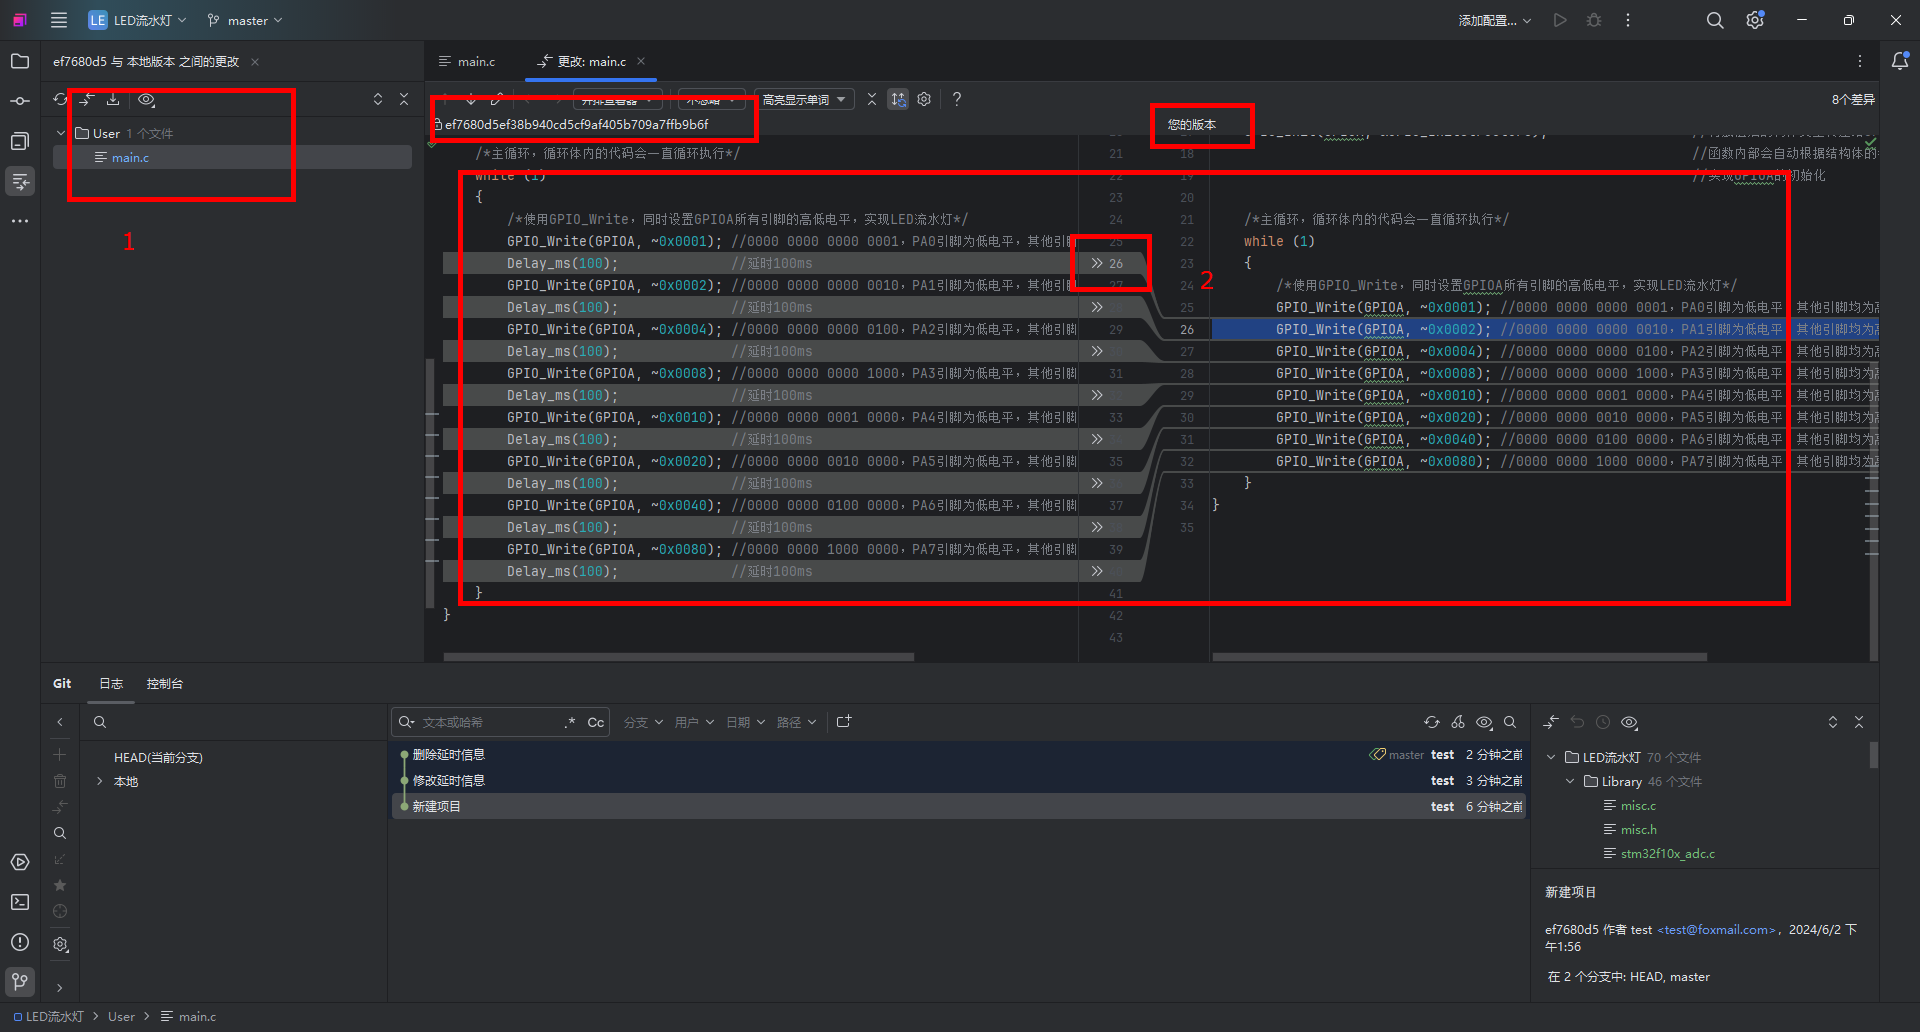1920x1032 pixels.
Task: Open the notifications bell
Action: pyautogui.click(x=1900, y=61)
